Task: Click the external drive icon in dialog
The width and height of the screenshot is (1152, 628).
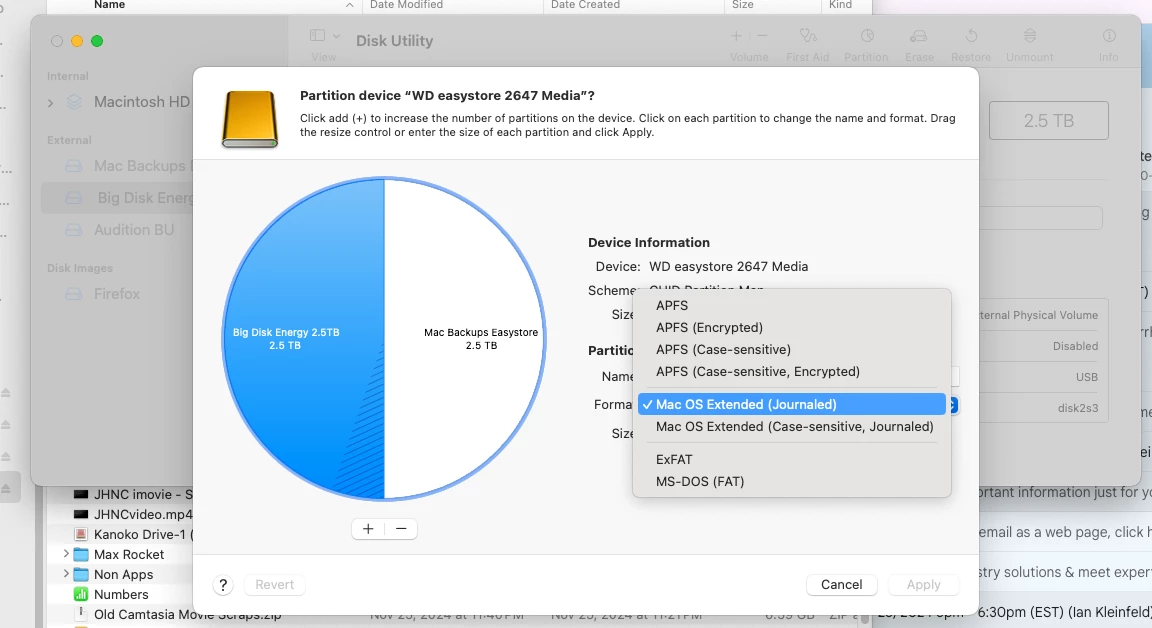Action: point(250,119)
